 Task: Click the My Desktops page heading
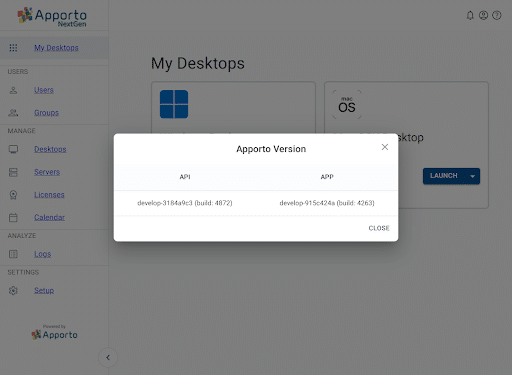click(198, 63)
